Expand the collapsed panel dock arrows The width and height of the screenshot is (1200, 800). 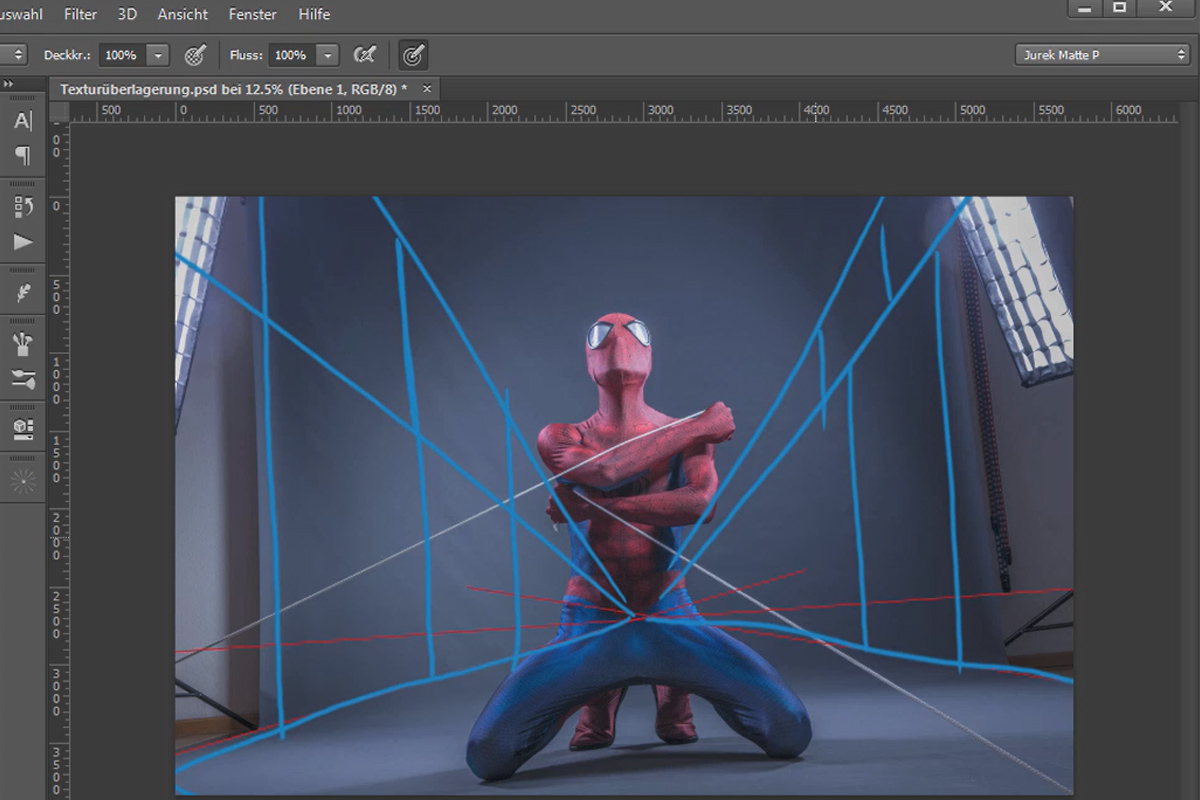click(x=8, y=84)
